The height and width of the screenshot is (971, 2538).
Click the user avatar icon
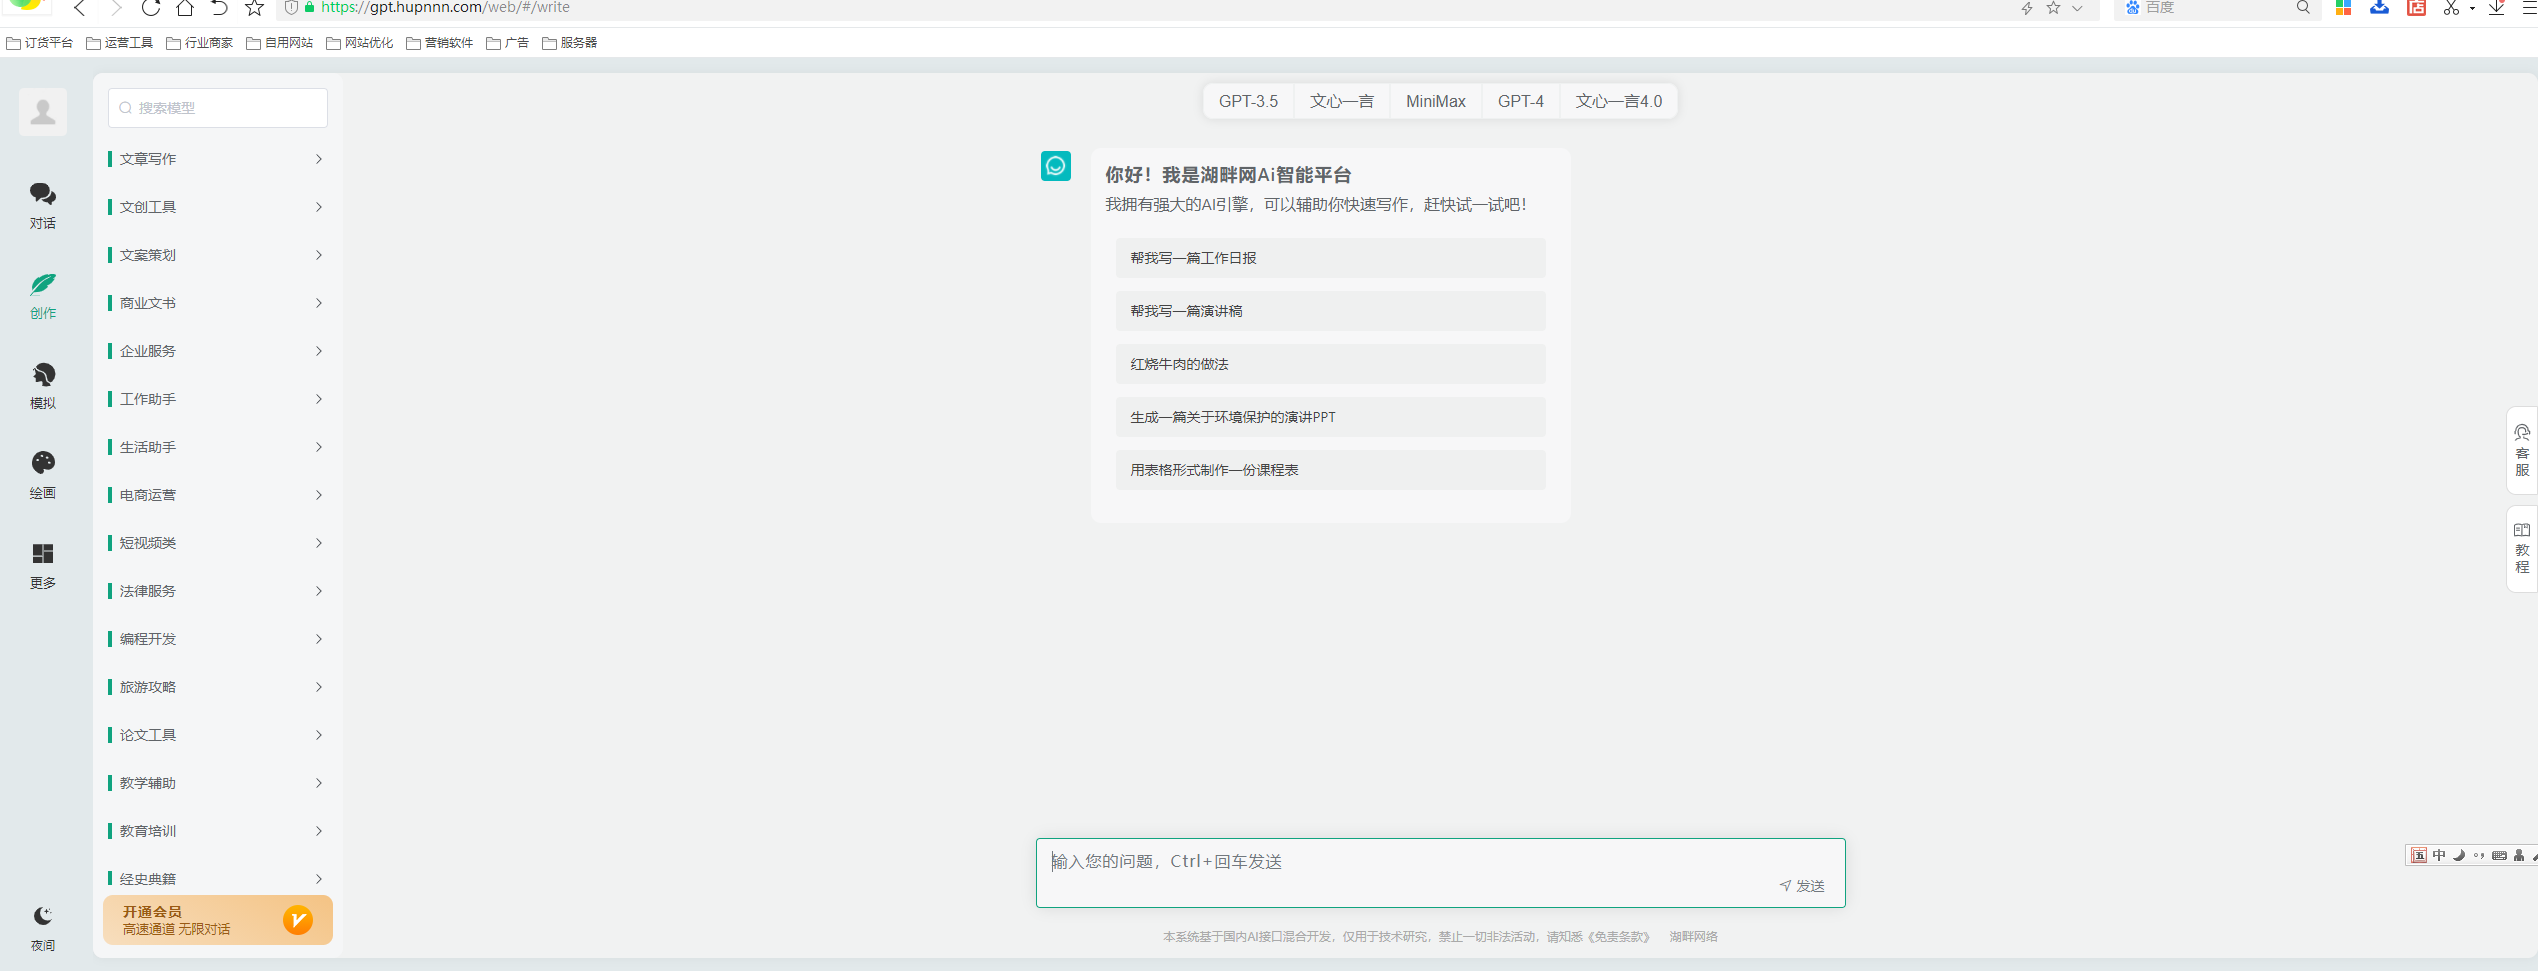43,112
